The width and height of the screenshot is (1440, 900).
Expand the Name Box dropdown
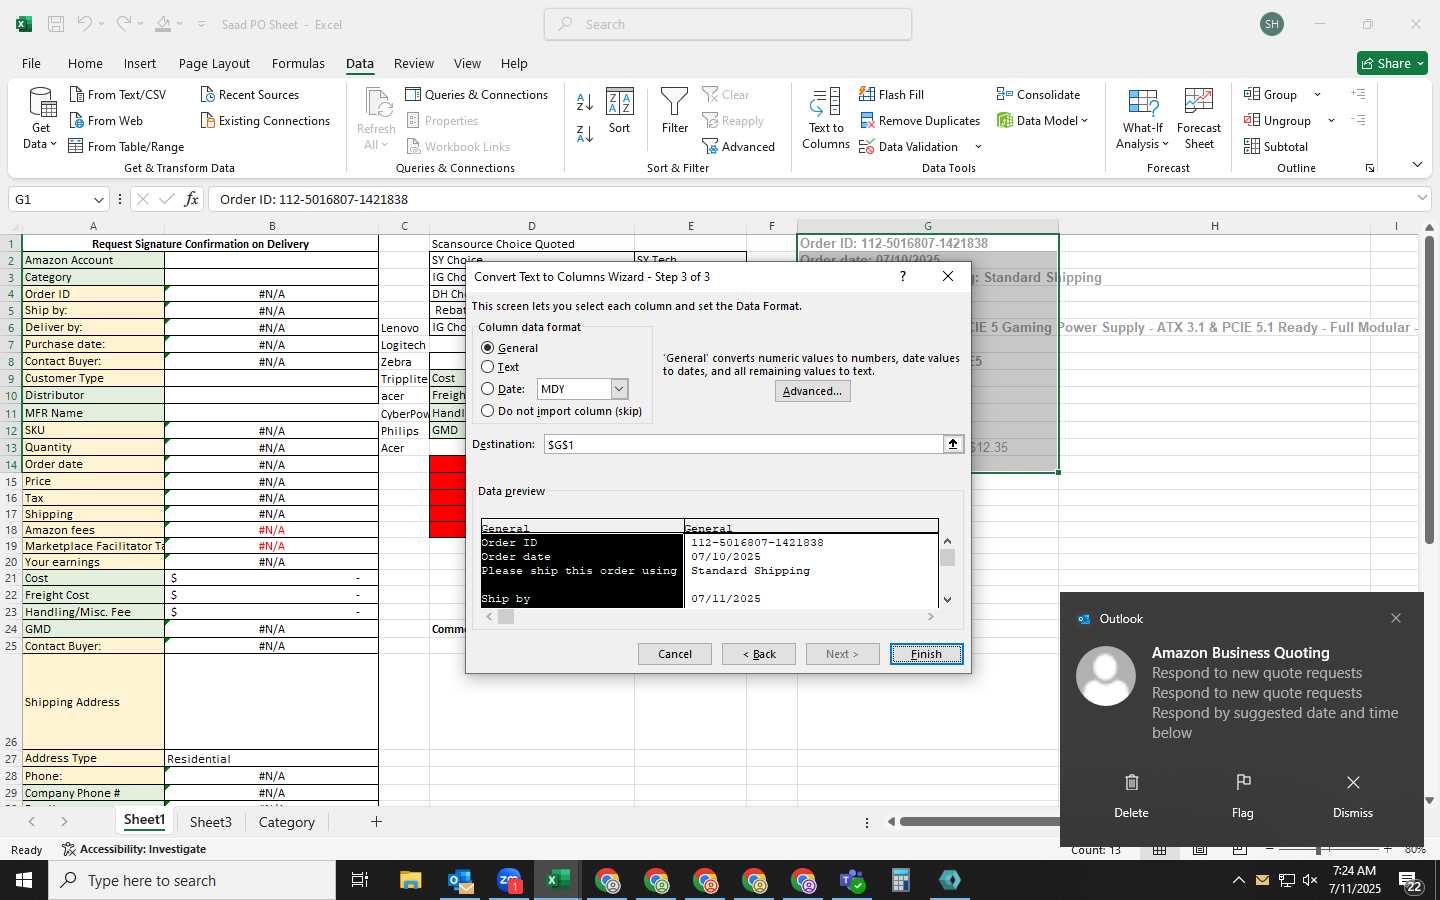(x=98, y=199)
